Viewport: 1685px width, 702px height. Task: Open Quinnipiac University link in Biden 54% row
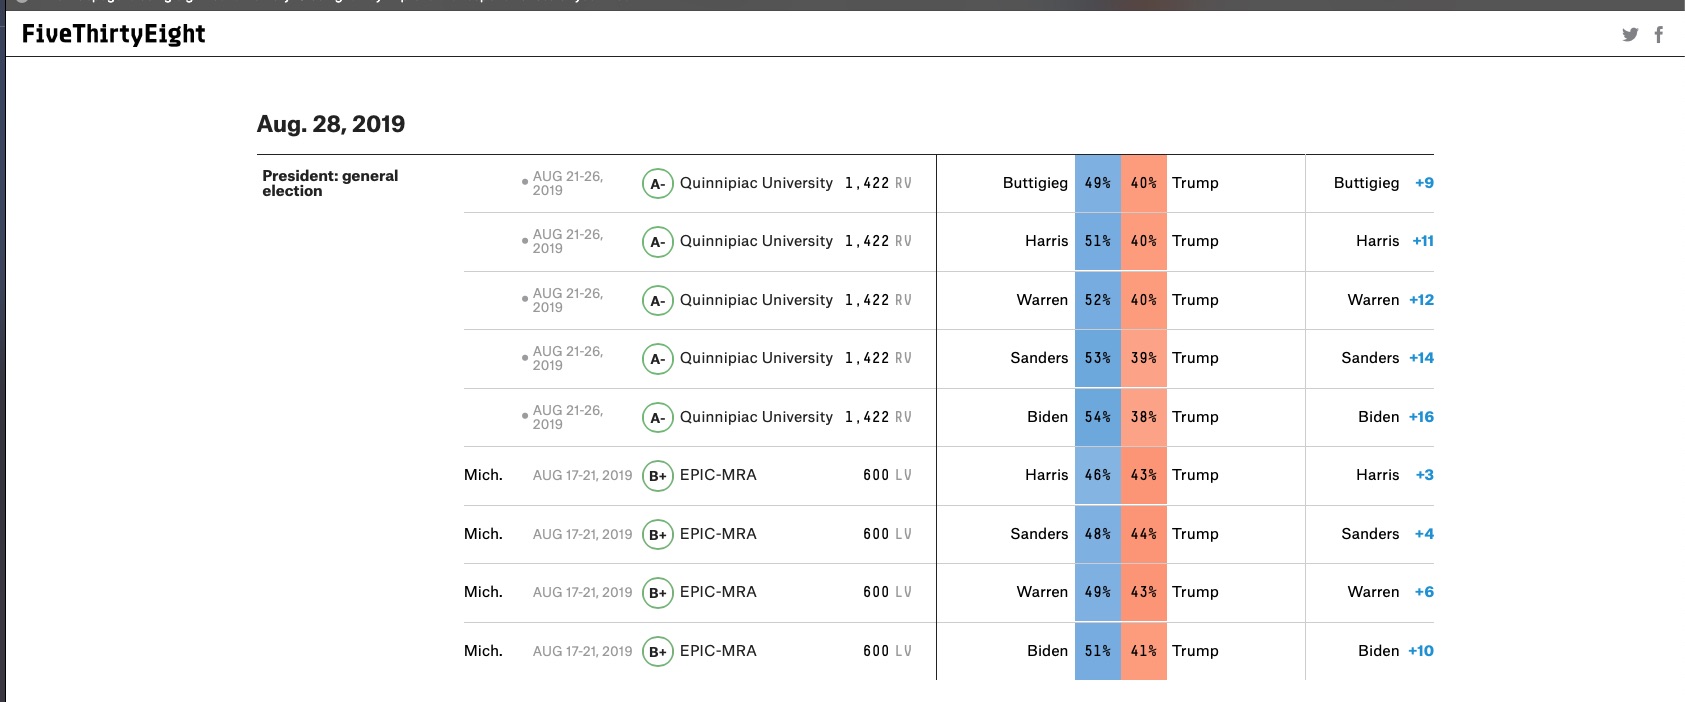(756, 417)
